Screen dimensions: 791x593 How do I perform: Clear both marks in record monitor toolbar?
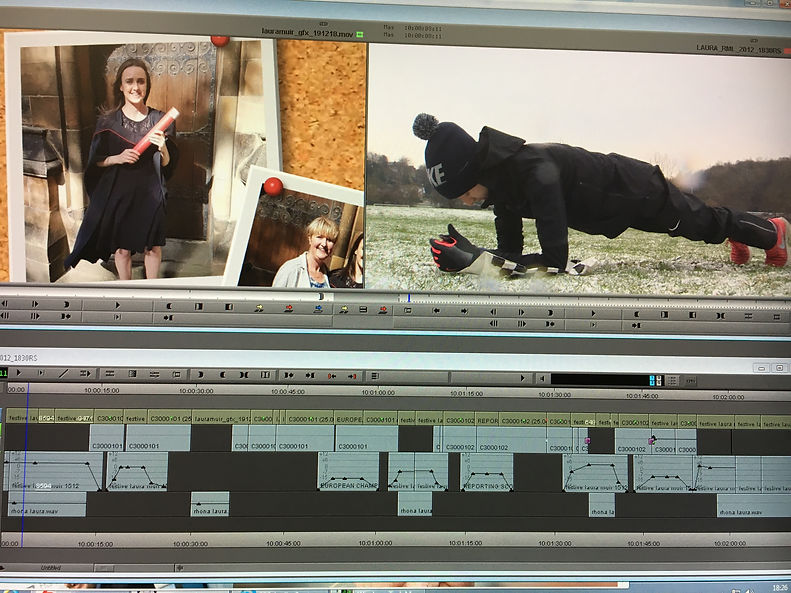(x=721, y=316)
